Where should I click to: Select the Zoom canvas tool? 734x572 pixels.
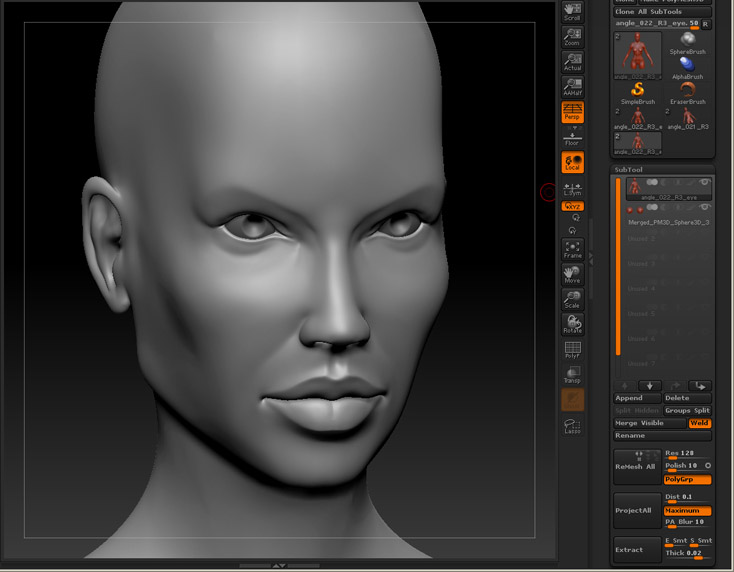click(572, 37)
